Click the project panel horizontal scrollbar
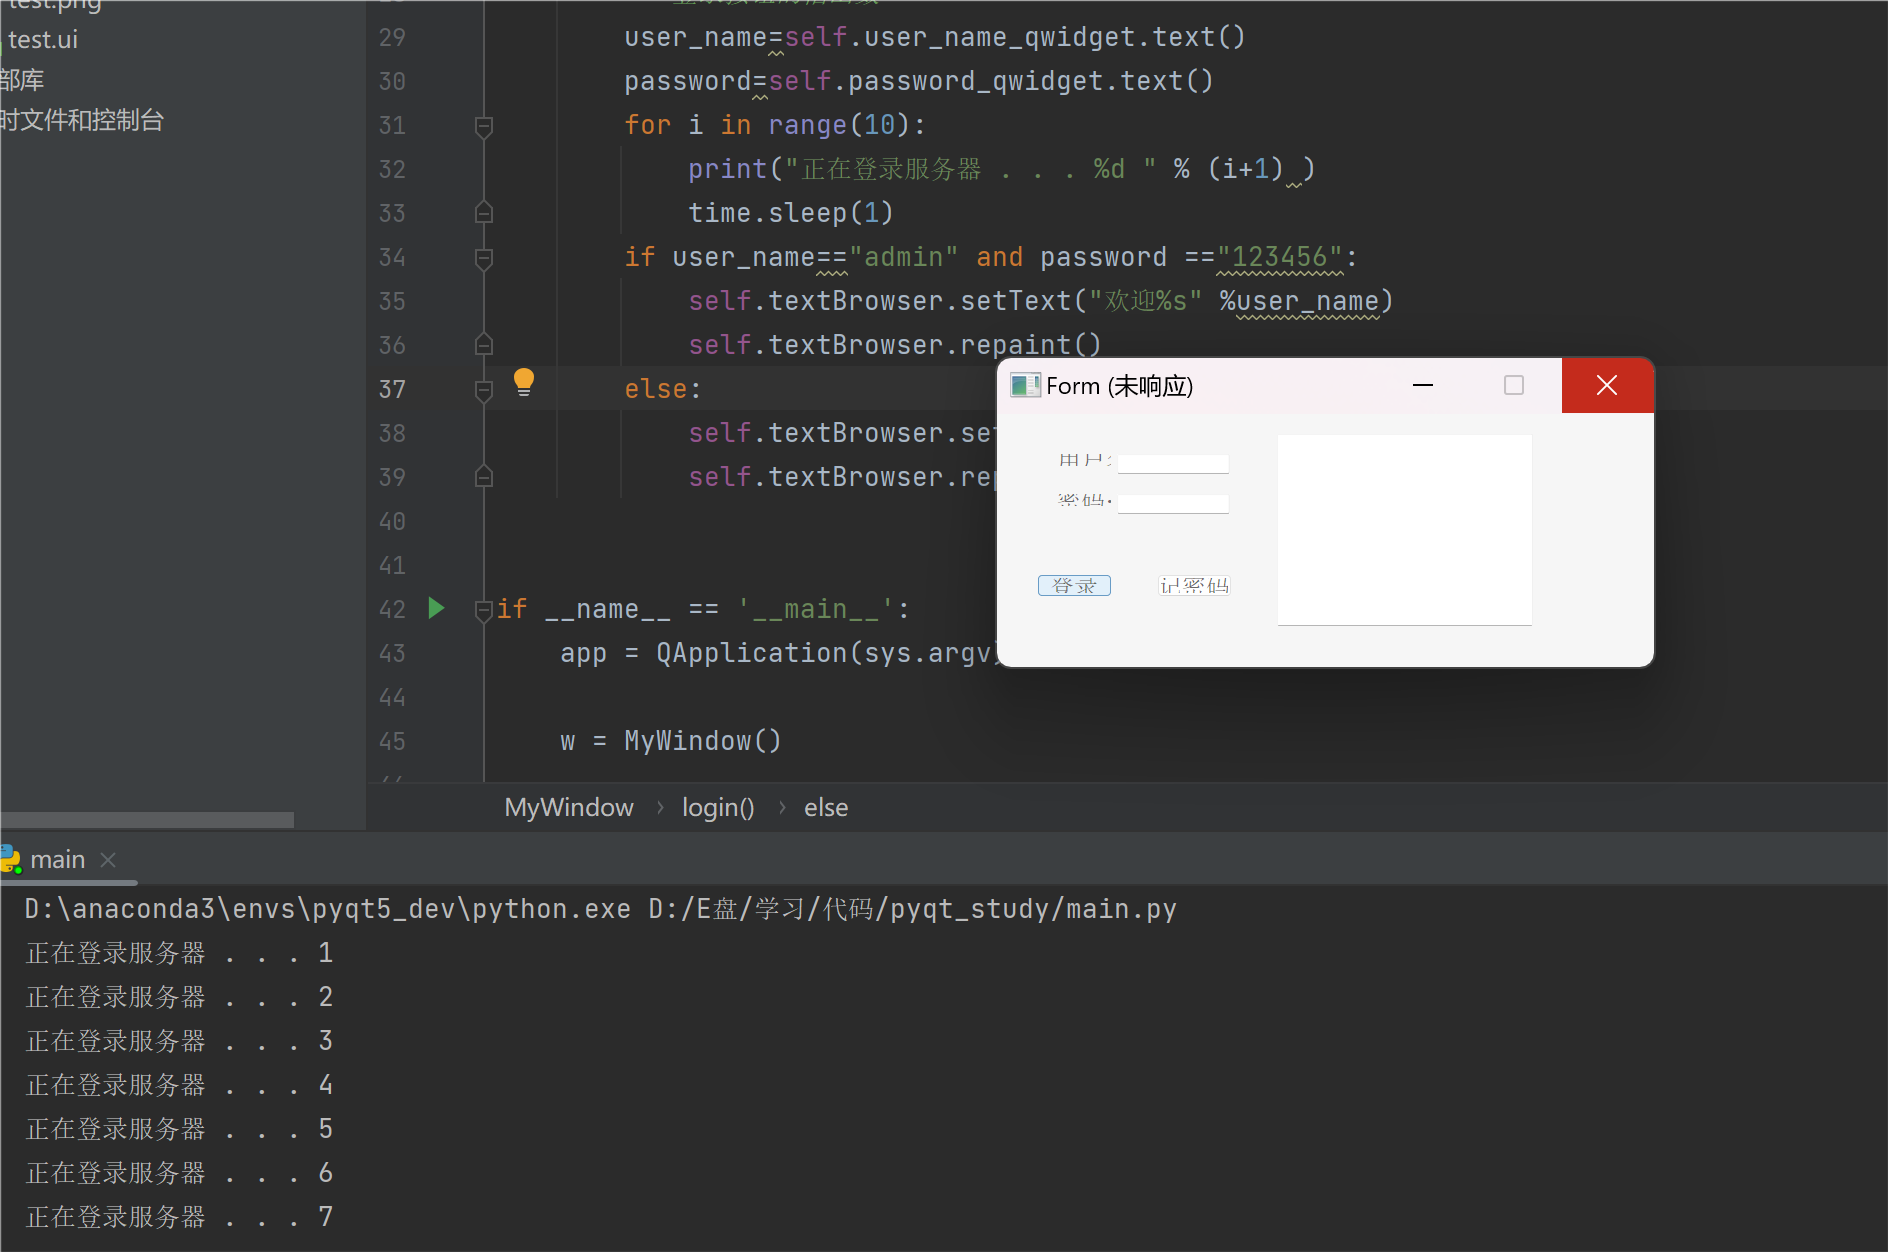1888x1252 pixels. (x=147, y=820)
